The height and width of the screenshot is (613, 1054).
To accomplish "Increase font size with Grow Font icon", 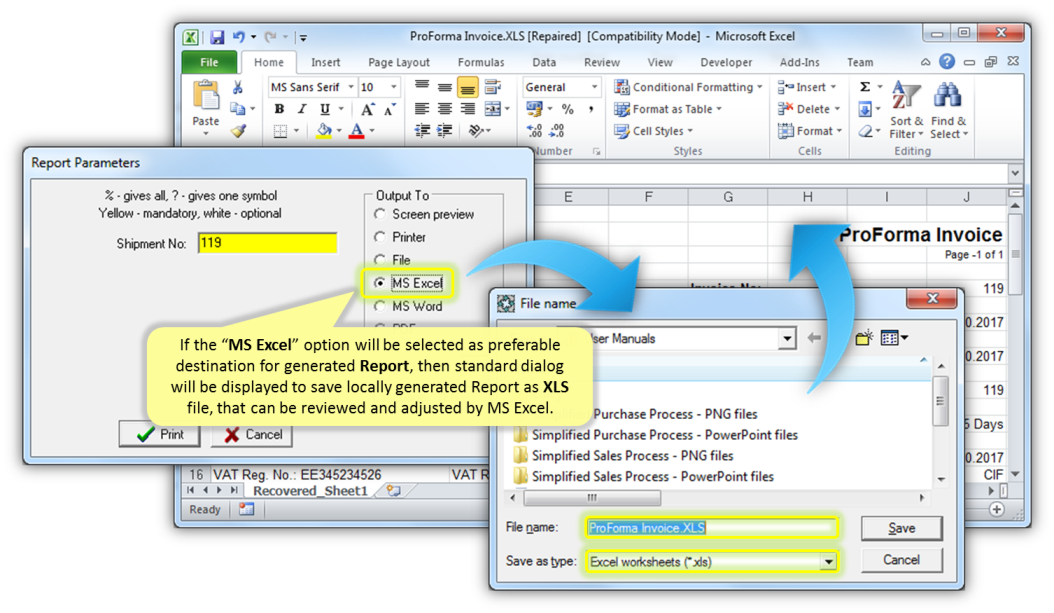I will point(367,110).
